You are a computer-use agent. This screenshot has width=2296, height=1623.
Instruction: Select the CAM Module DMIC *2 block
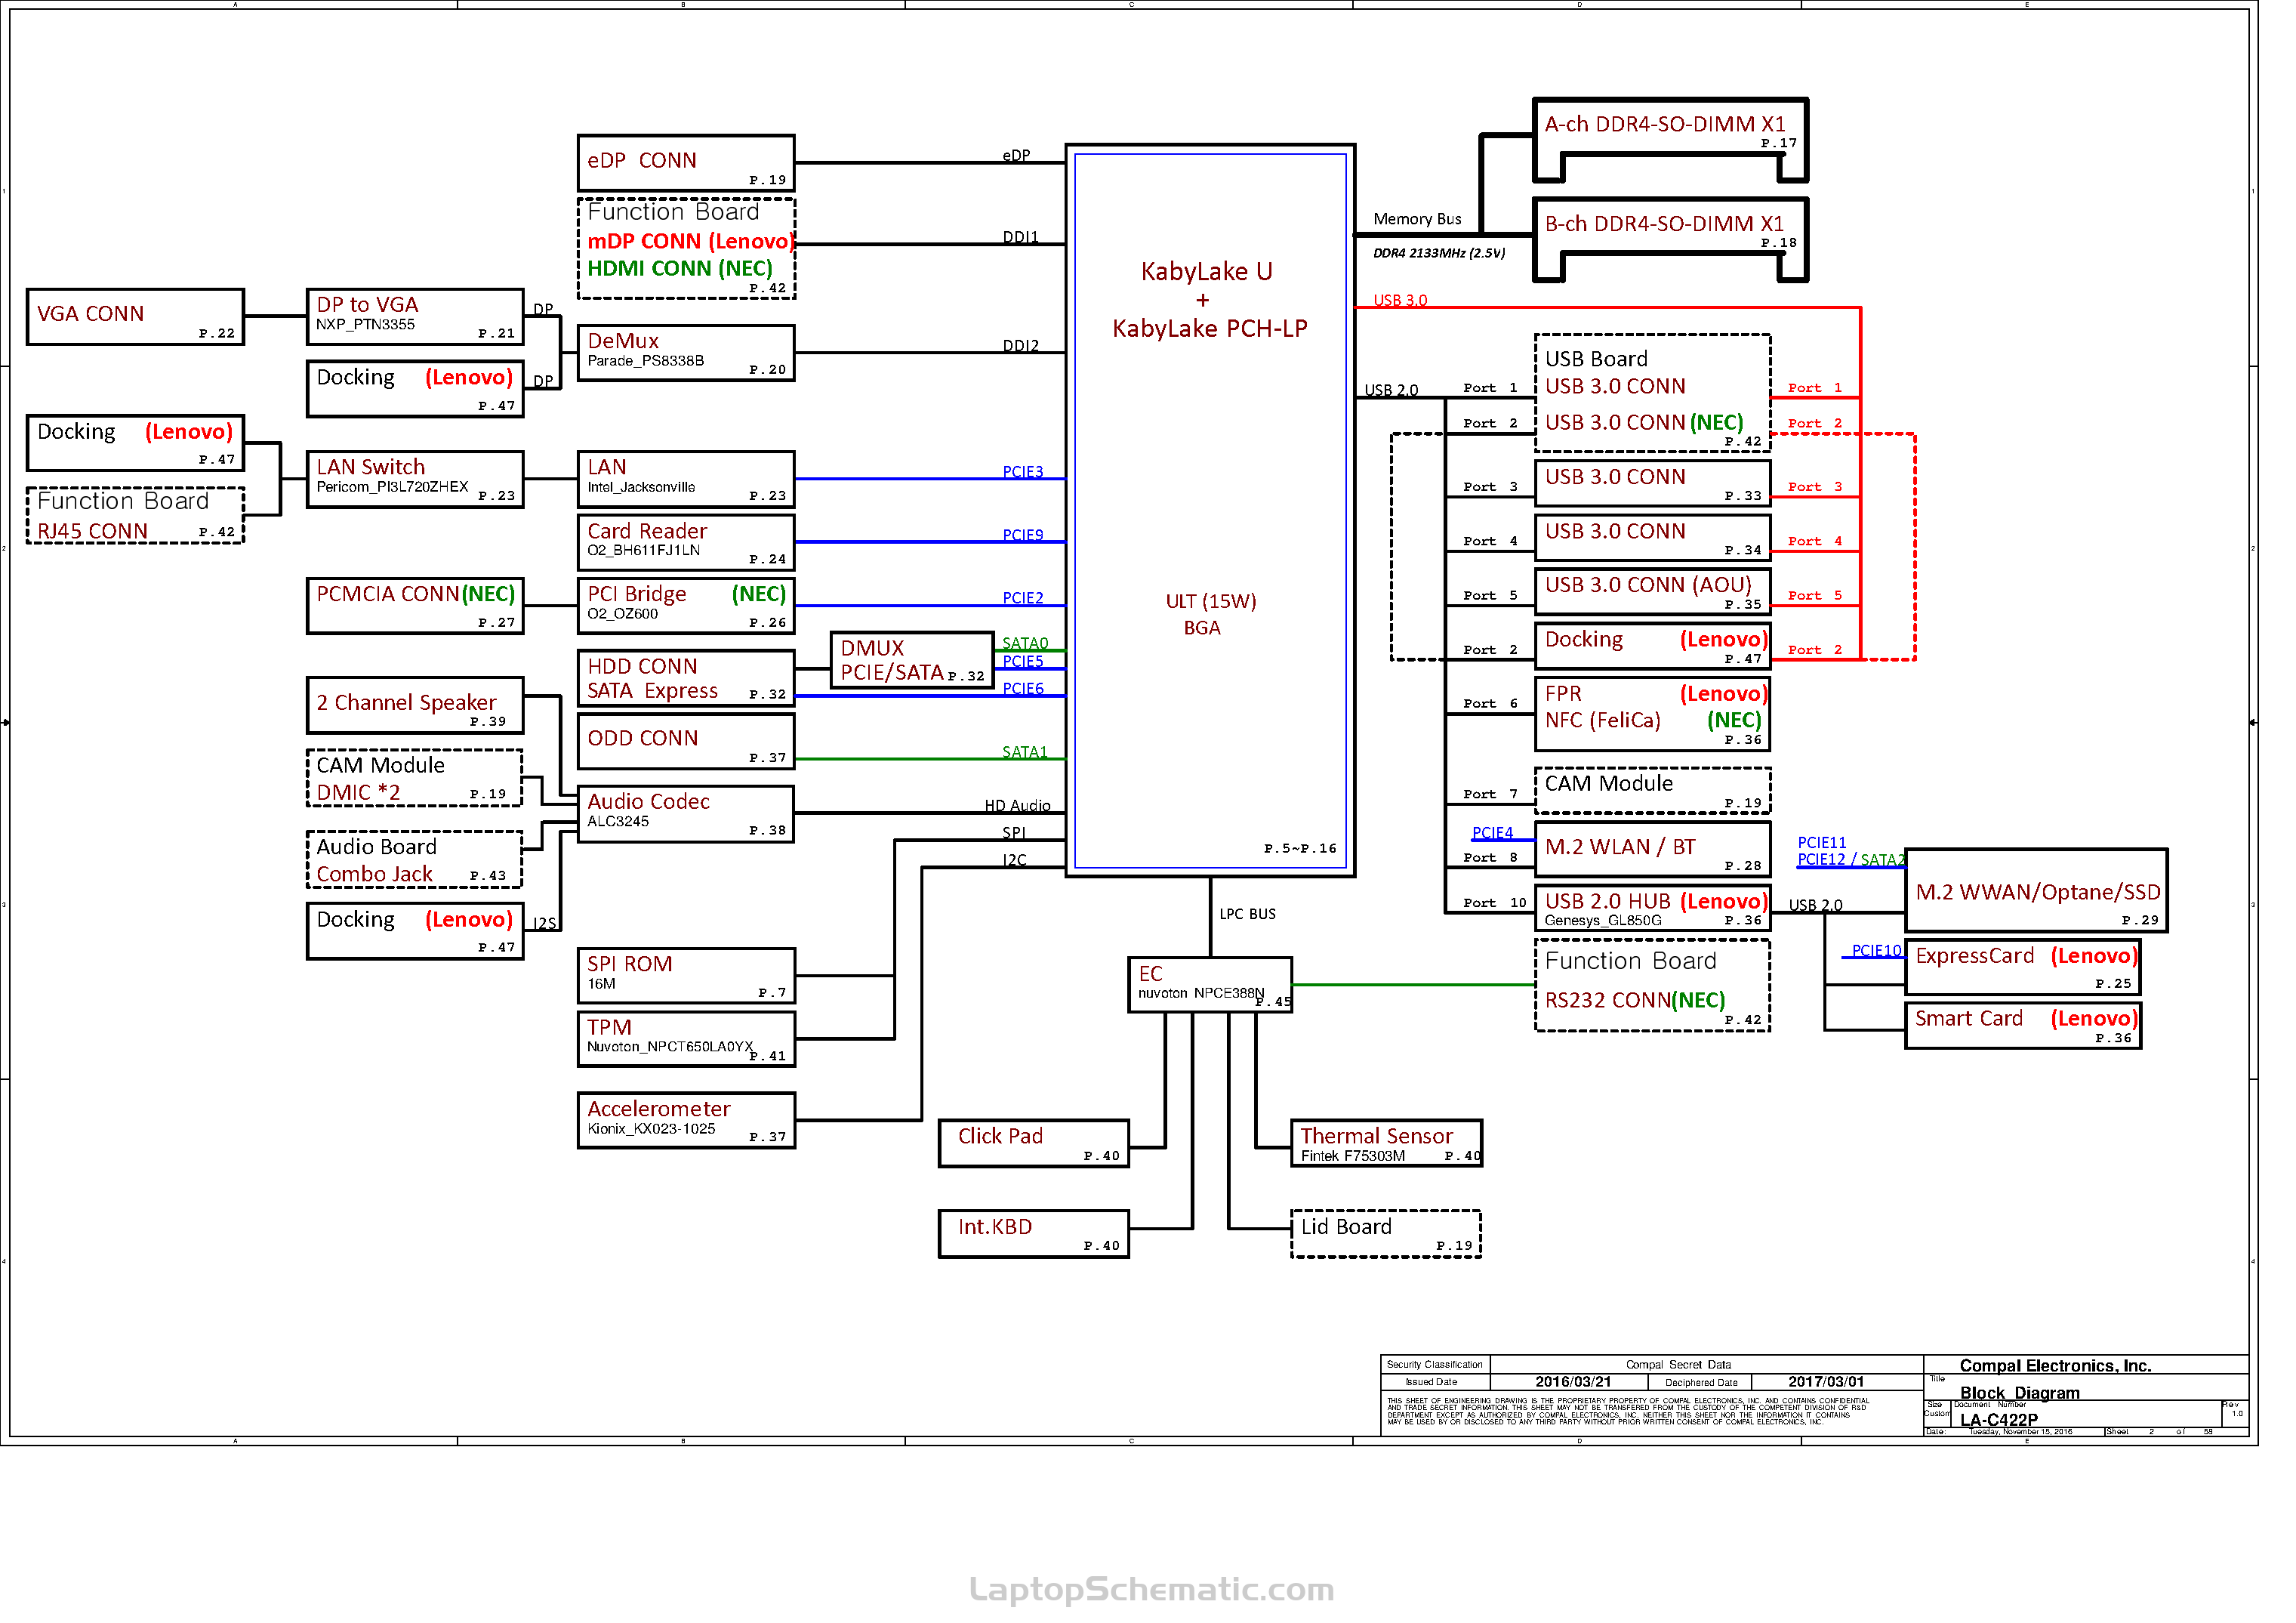pos(415,778)
